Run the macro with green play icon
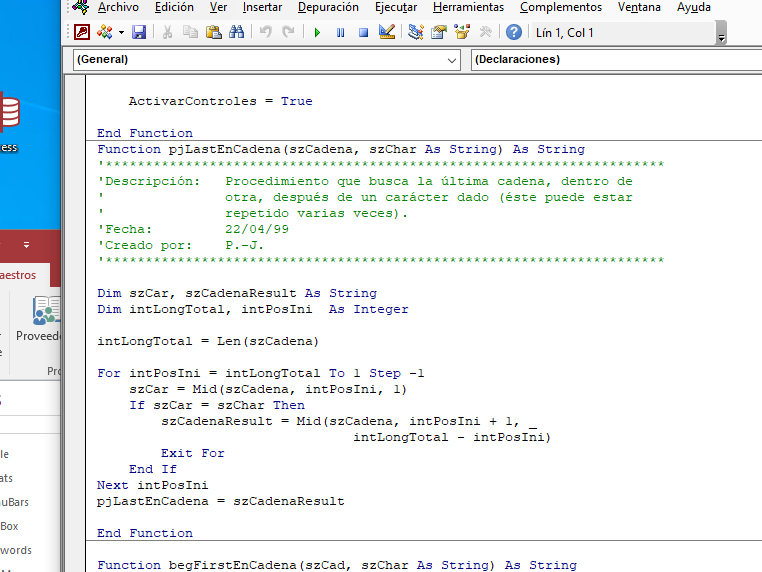The height and width of the screenshot is (572, 762). pos(317,33)
